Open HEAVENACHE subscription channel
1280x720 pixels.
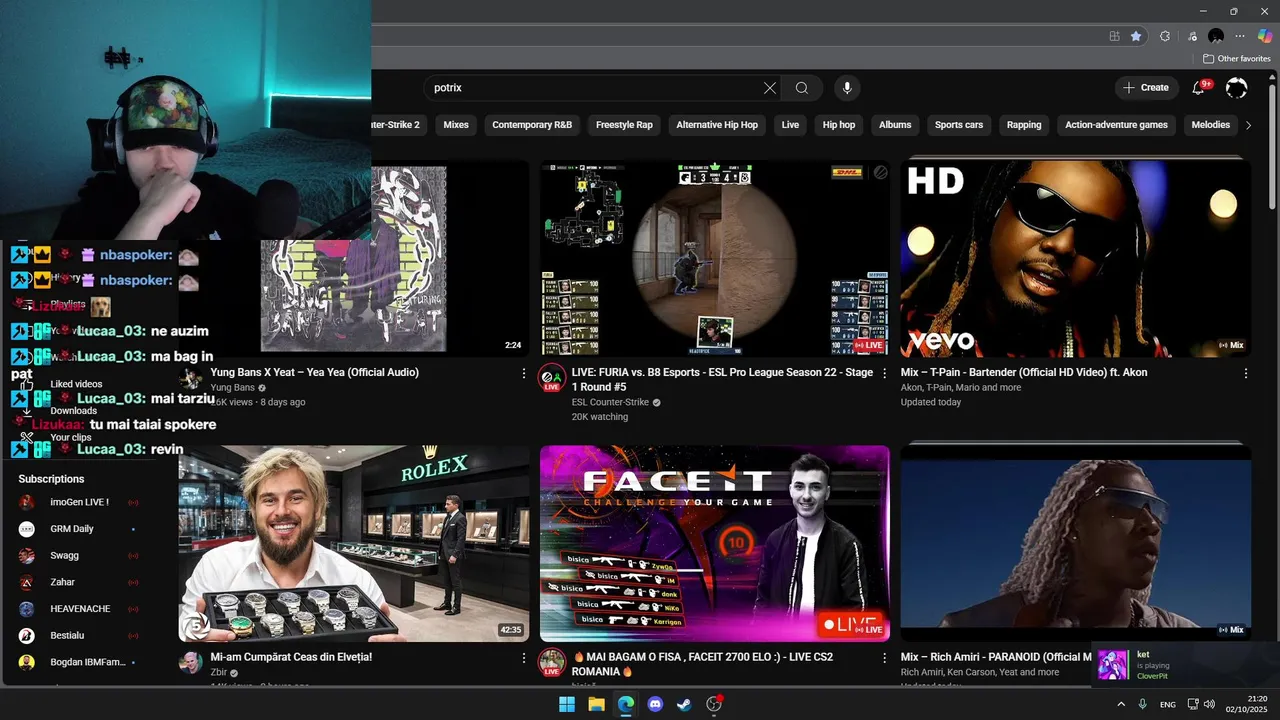78,609
